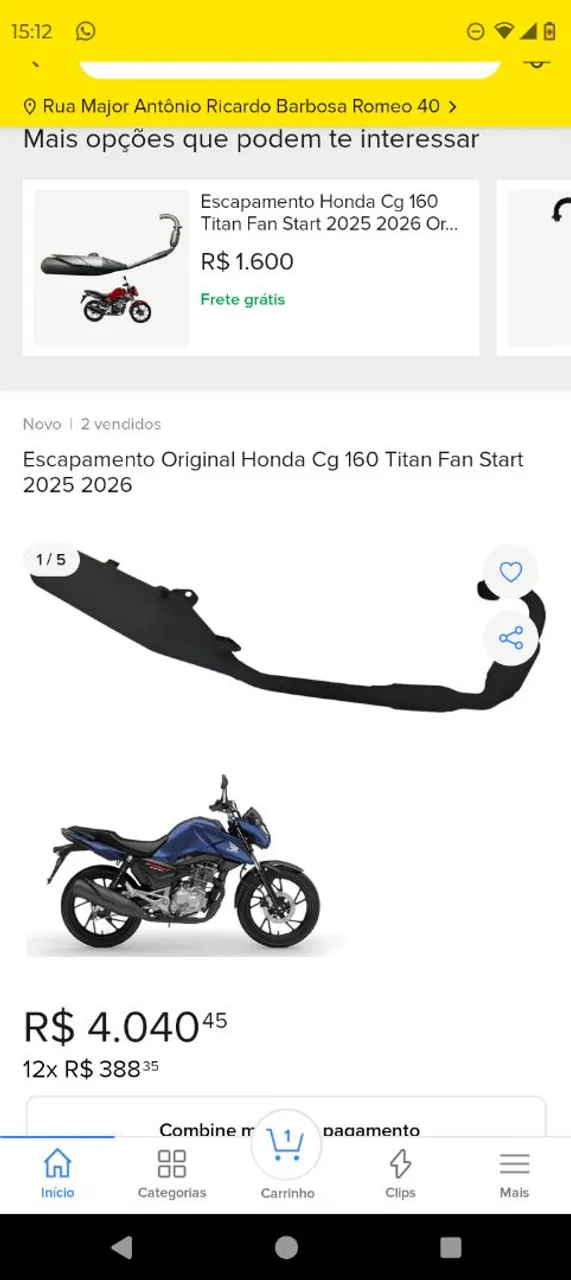Expand the delivery address chevron
Image resolution: width=571 pixels, height=1280 pixels.
[x=452, y=106]
